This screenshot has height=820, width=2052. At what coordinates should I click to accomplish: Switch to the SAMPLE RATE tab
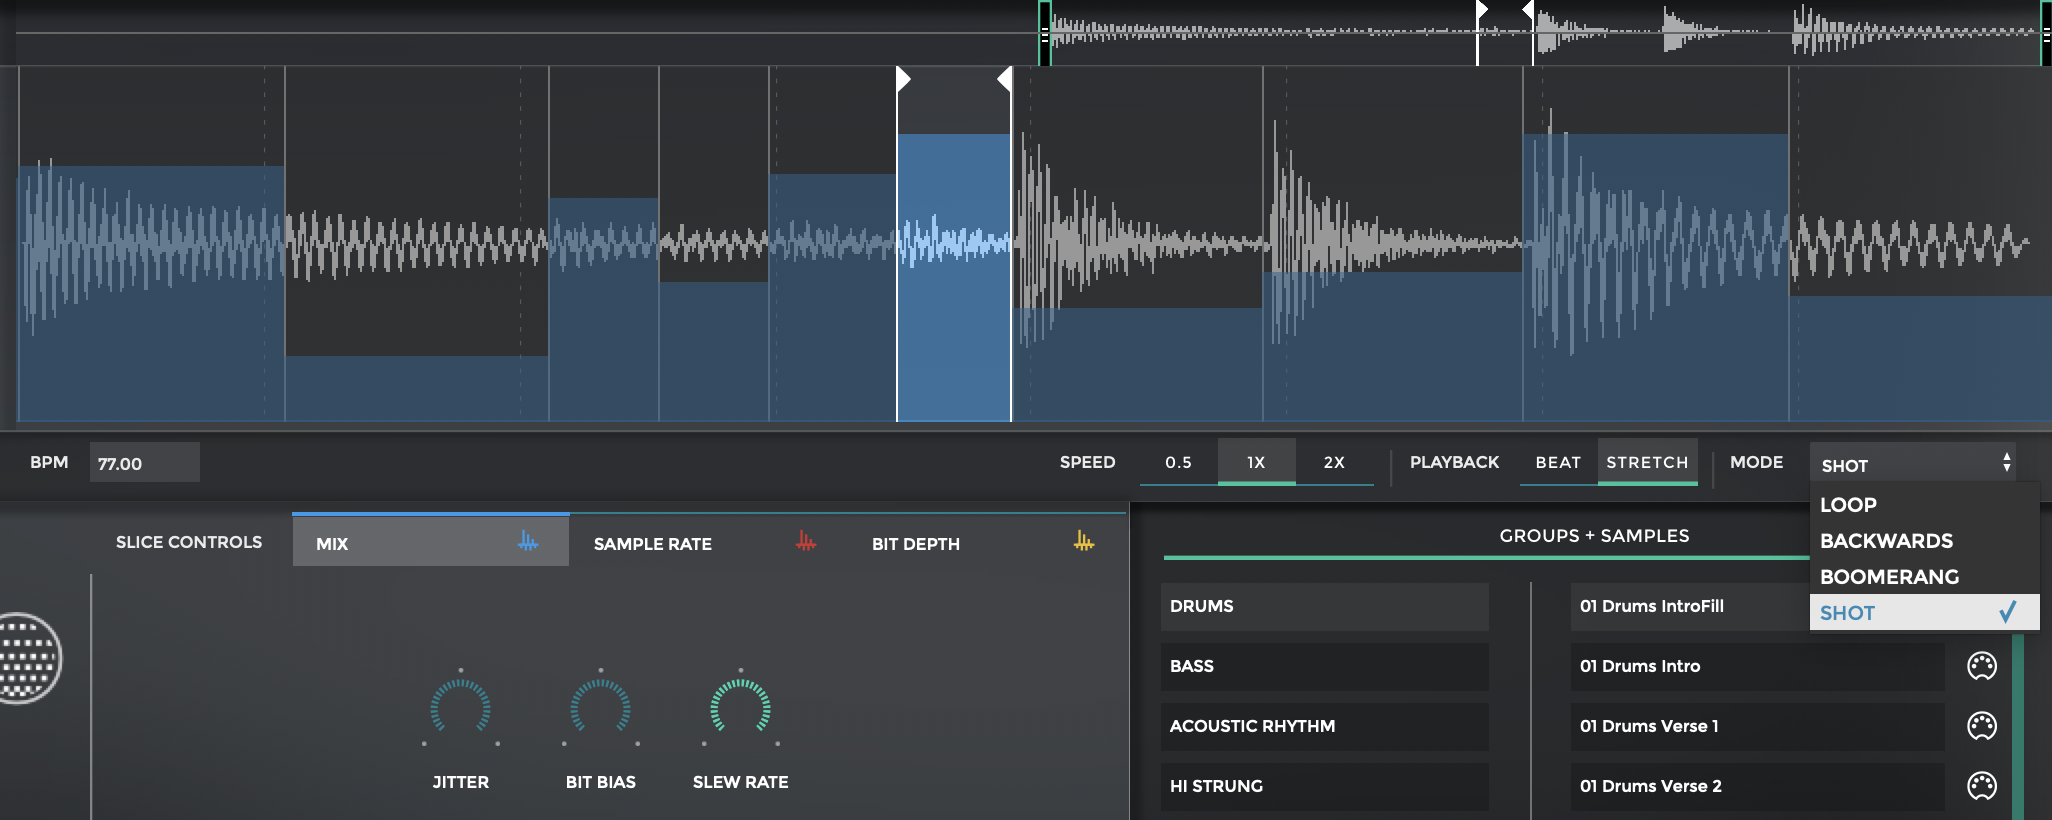coord(653,544)
